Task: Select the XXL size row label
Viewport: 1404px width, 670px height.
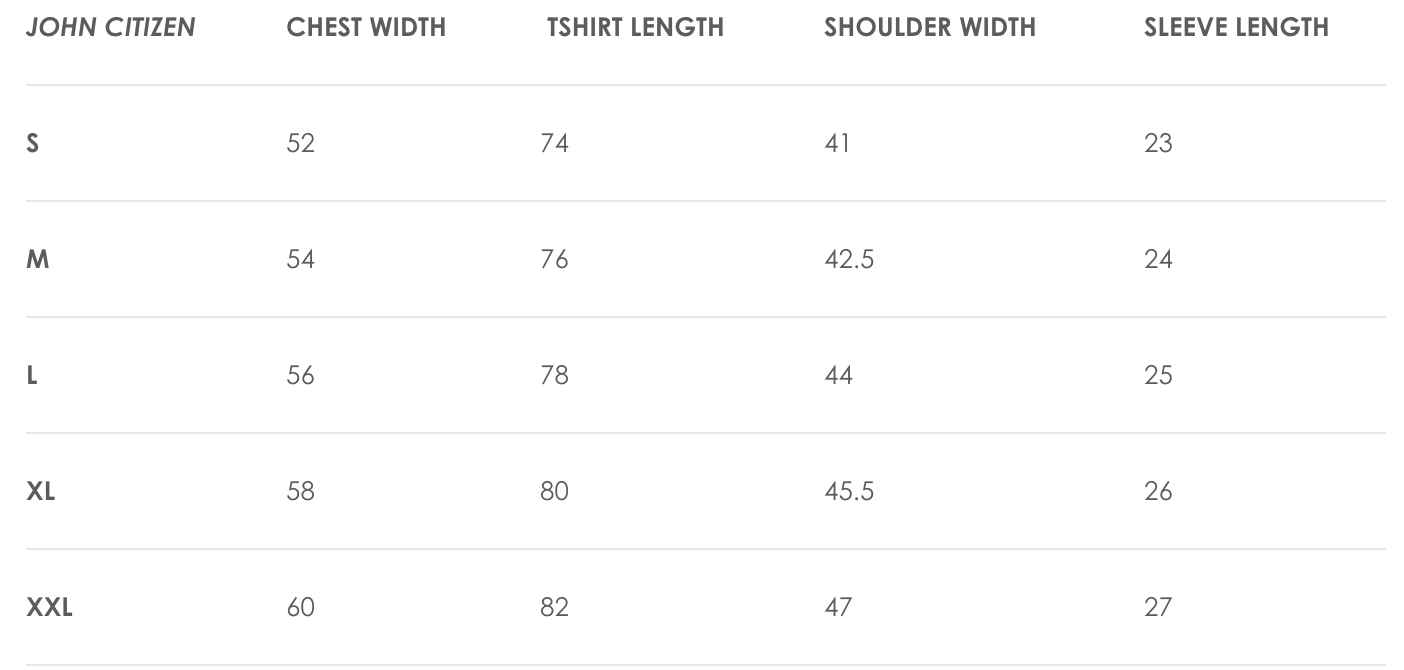Action: 49,607
